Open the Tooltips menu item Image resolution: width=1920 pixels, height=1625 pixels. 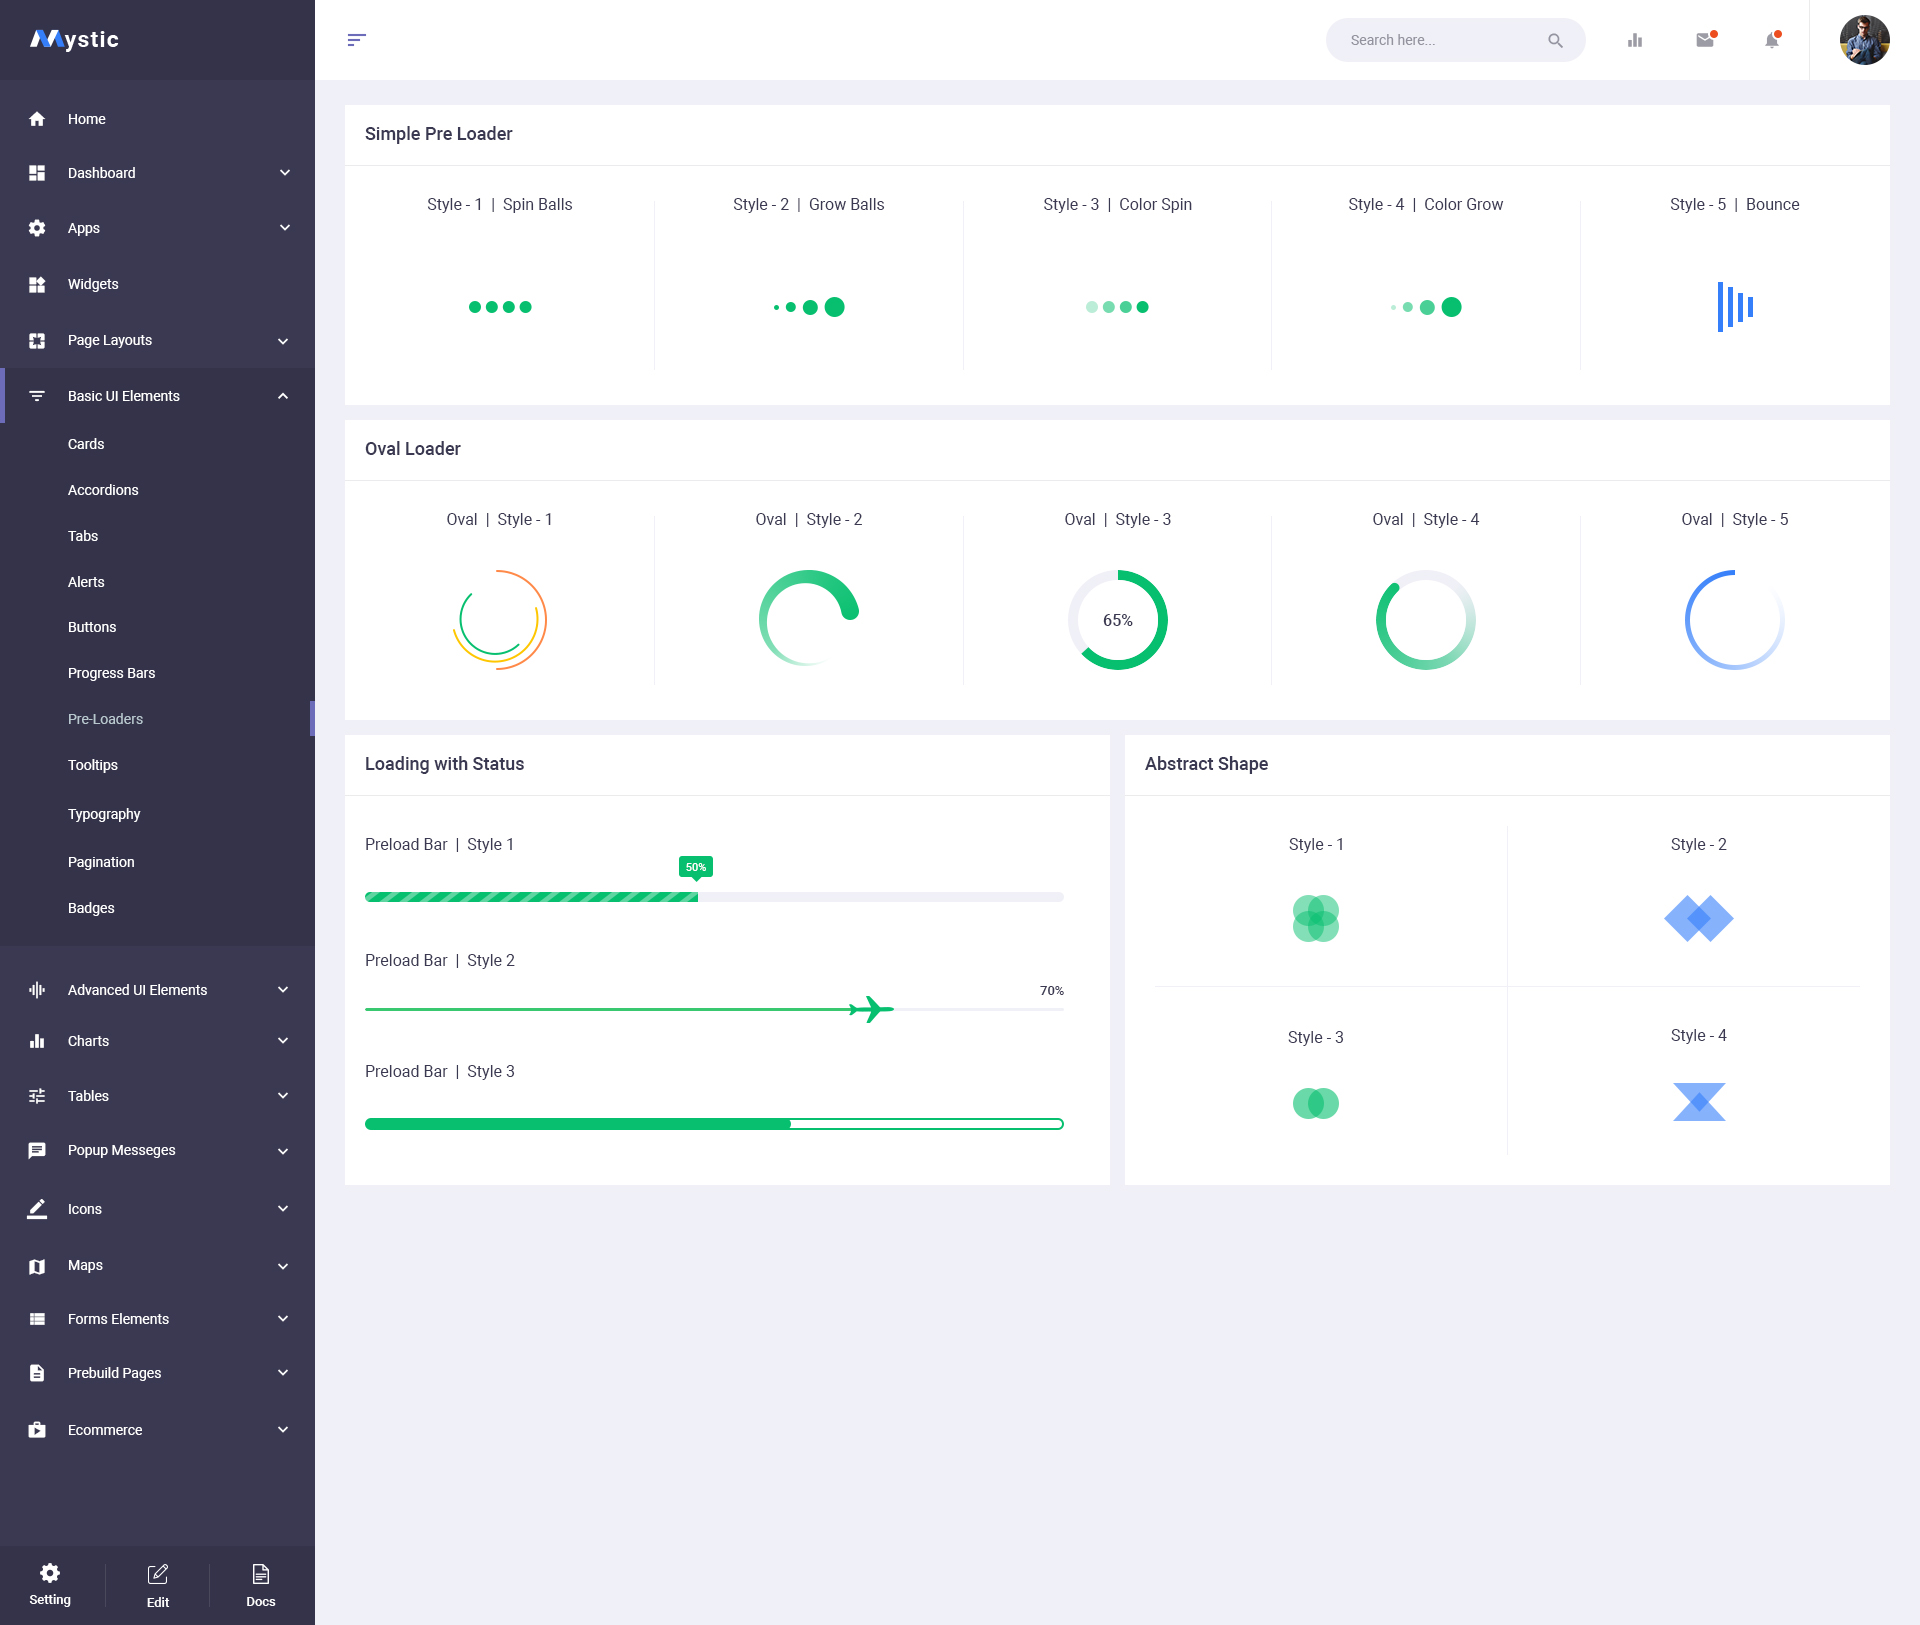92,765
